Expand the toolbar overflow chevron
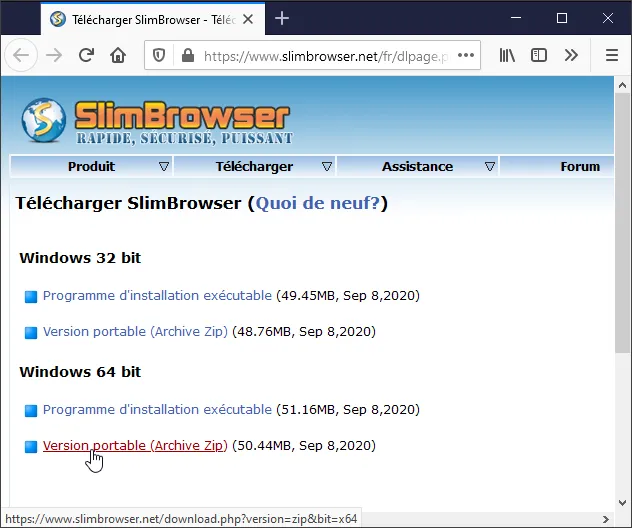Screen dimensions: 632x528 pos(571,55)
